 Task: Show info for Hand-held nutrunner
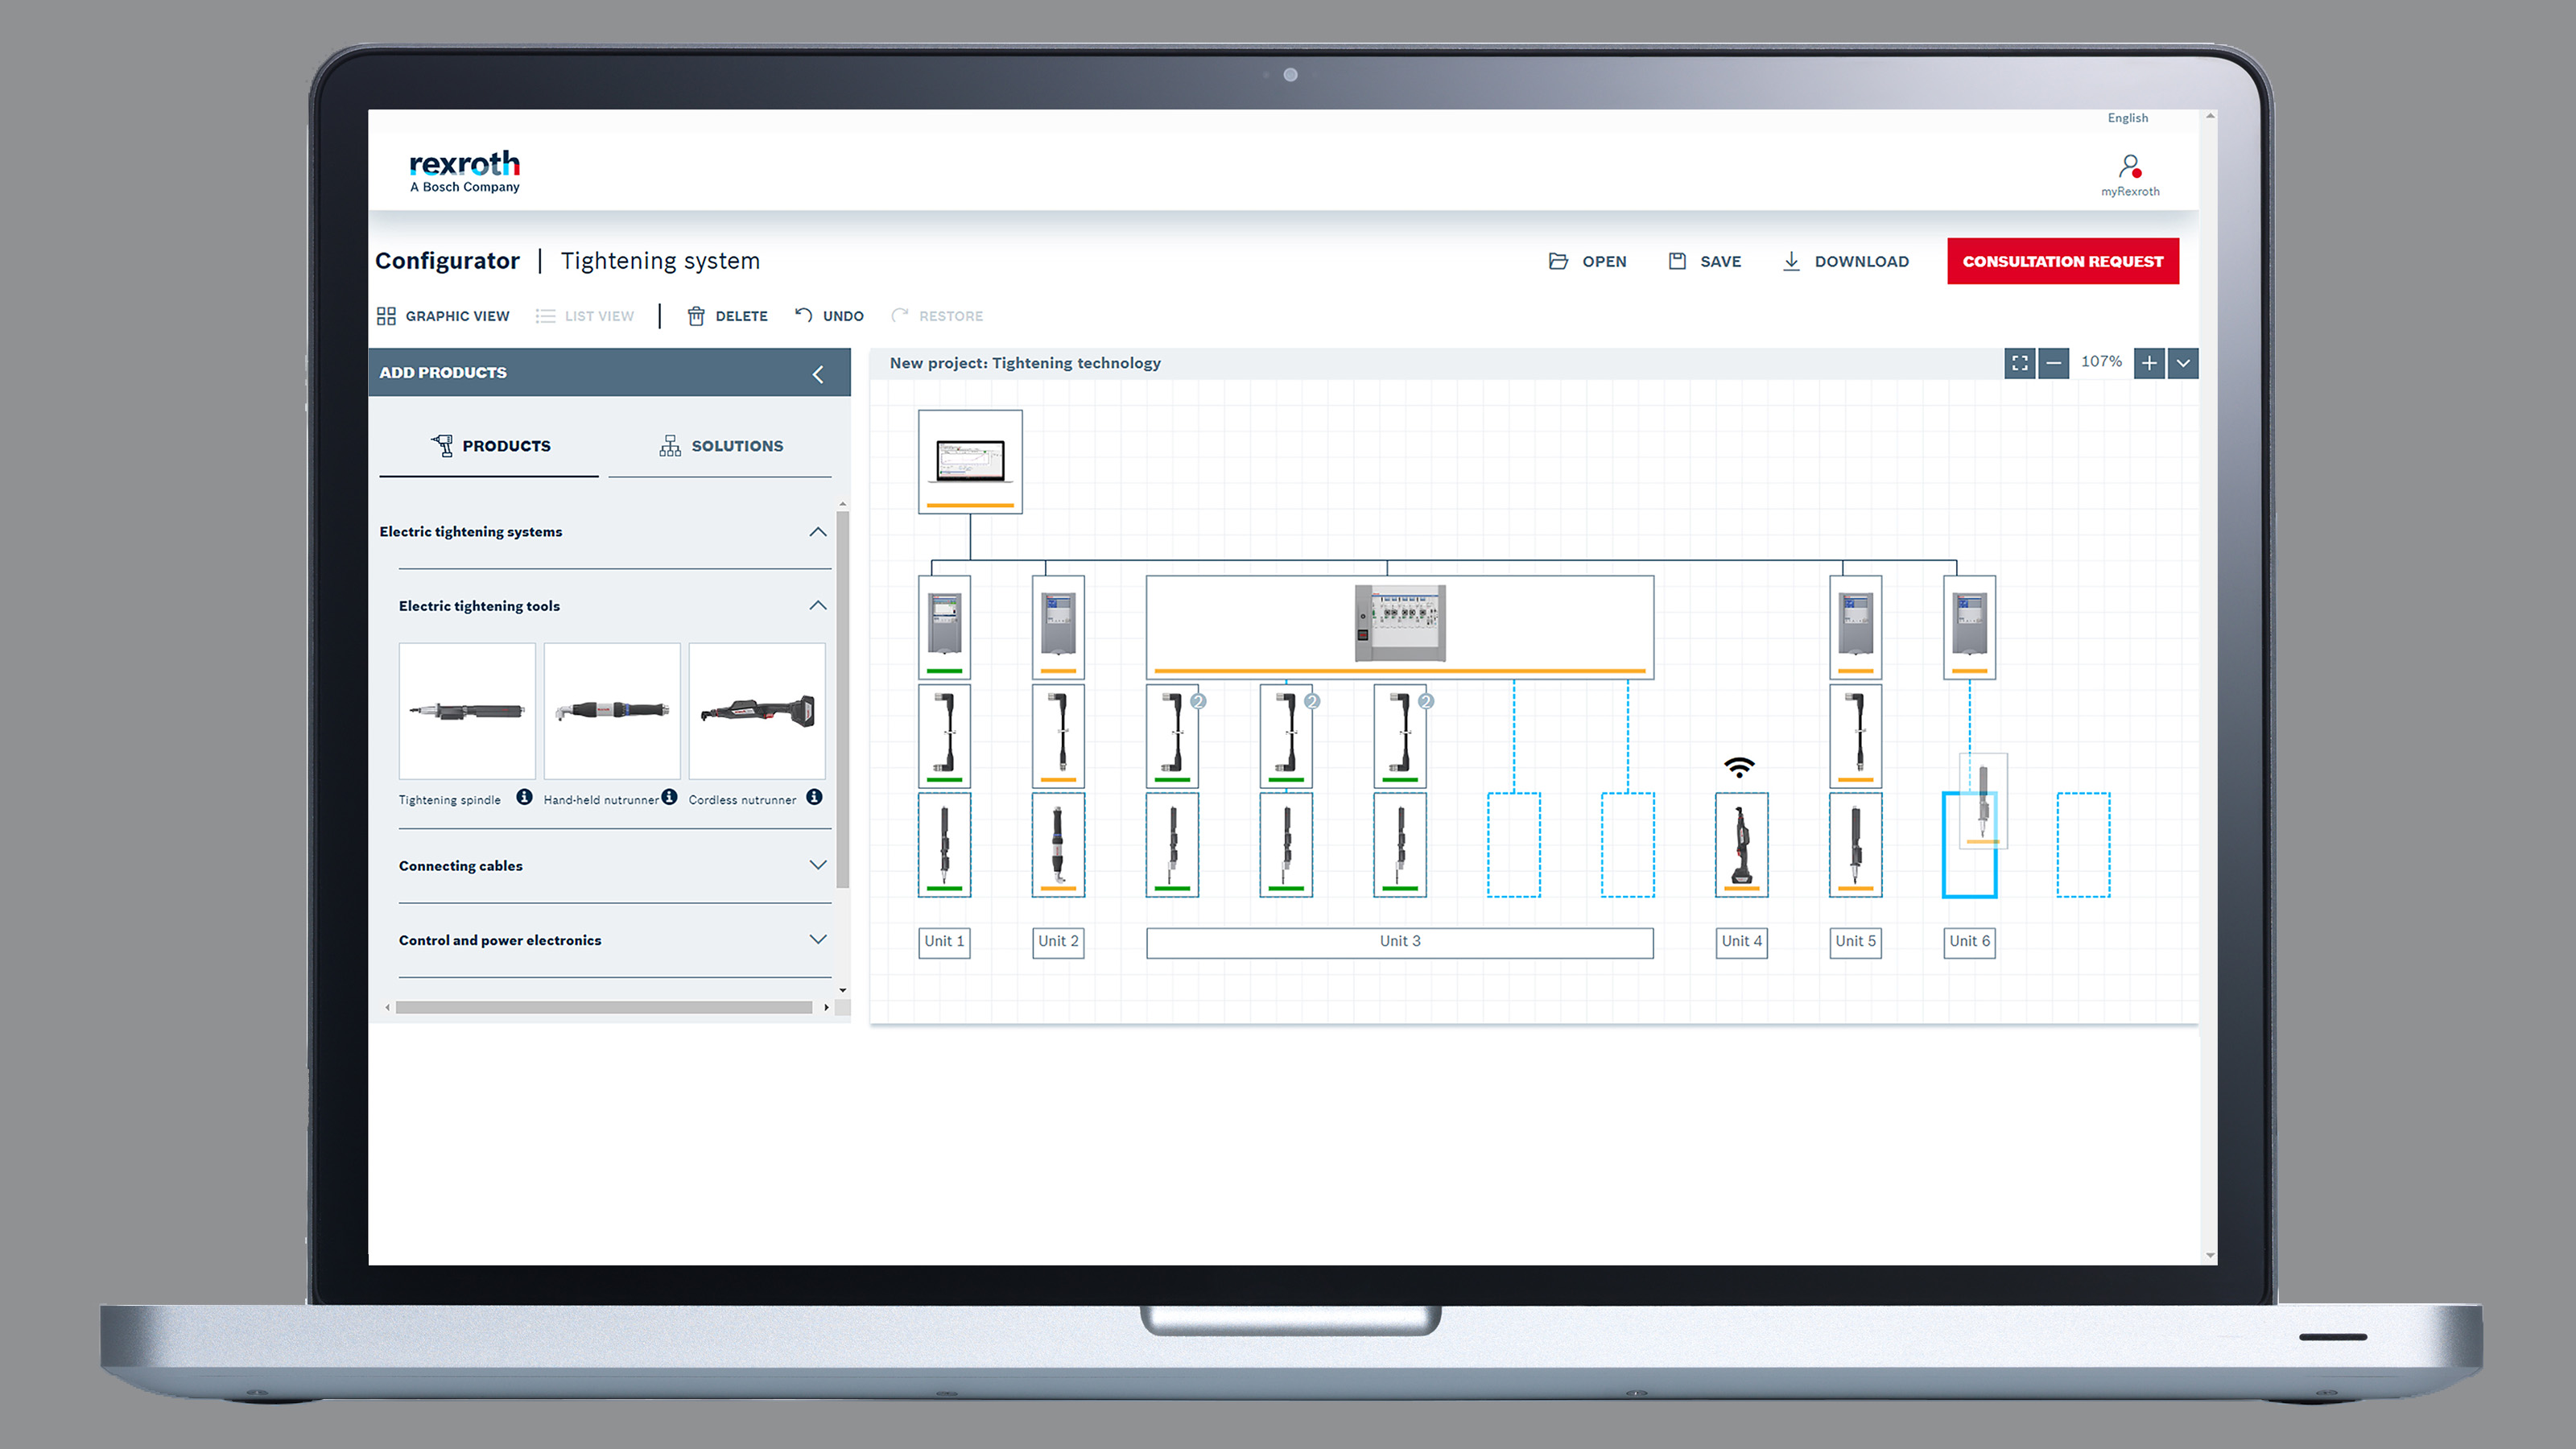[669, 797]
